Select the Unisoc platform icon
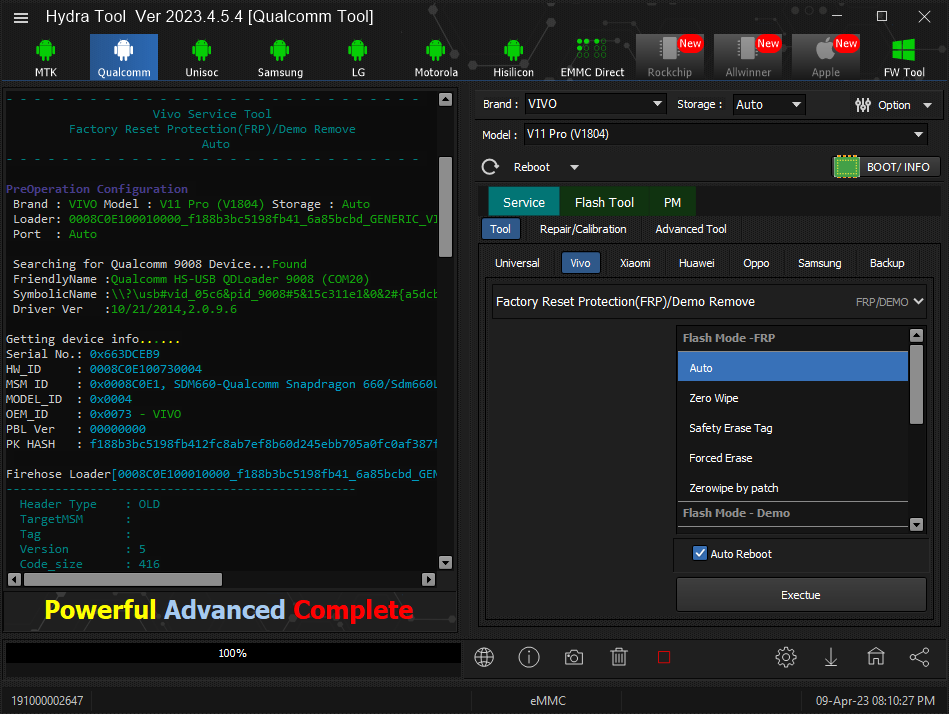Screen dimensions: 949x714 [x=202, y=58]
